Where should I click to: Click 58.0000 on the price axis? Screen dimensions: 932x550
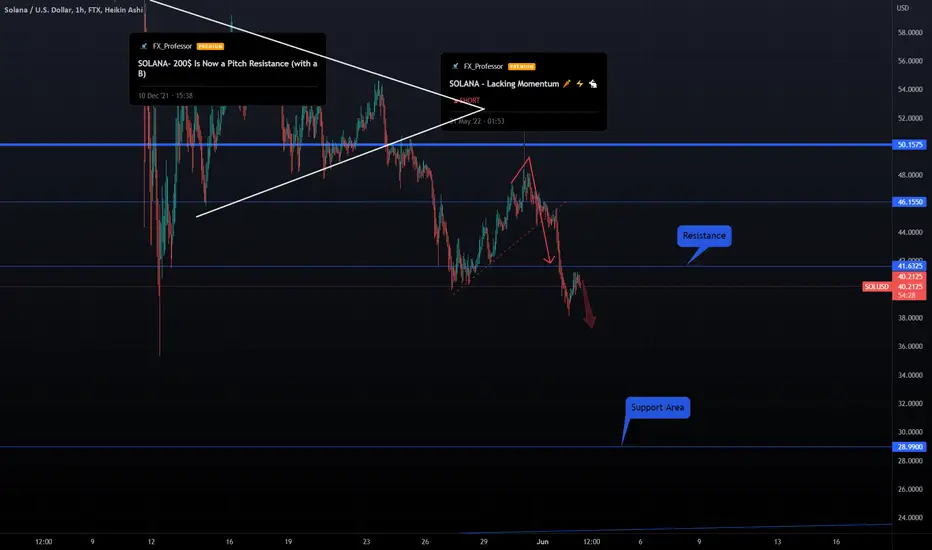(910, 33)
